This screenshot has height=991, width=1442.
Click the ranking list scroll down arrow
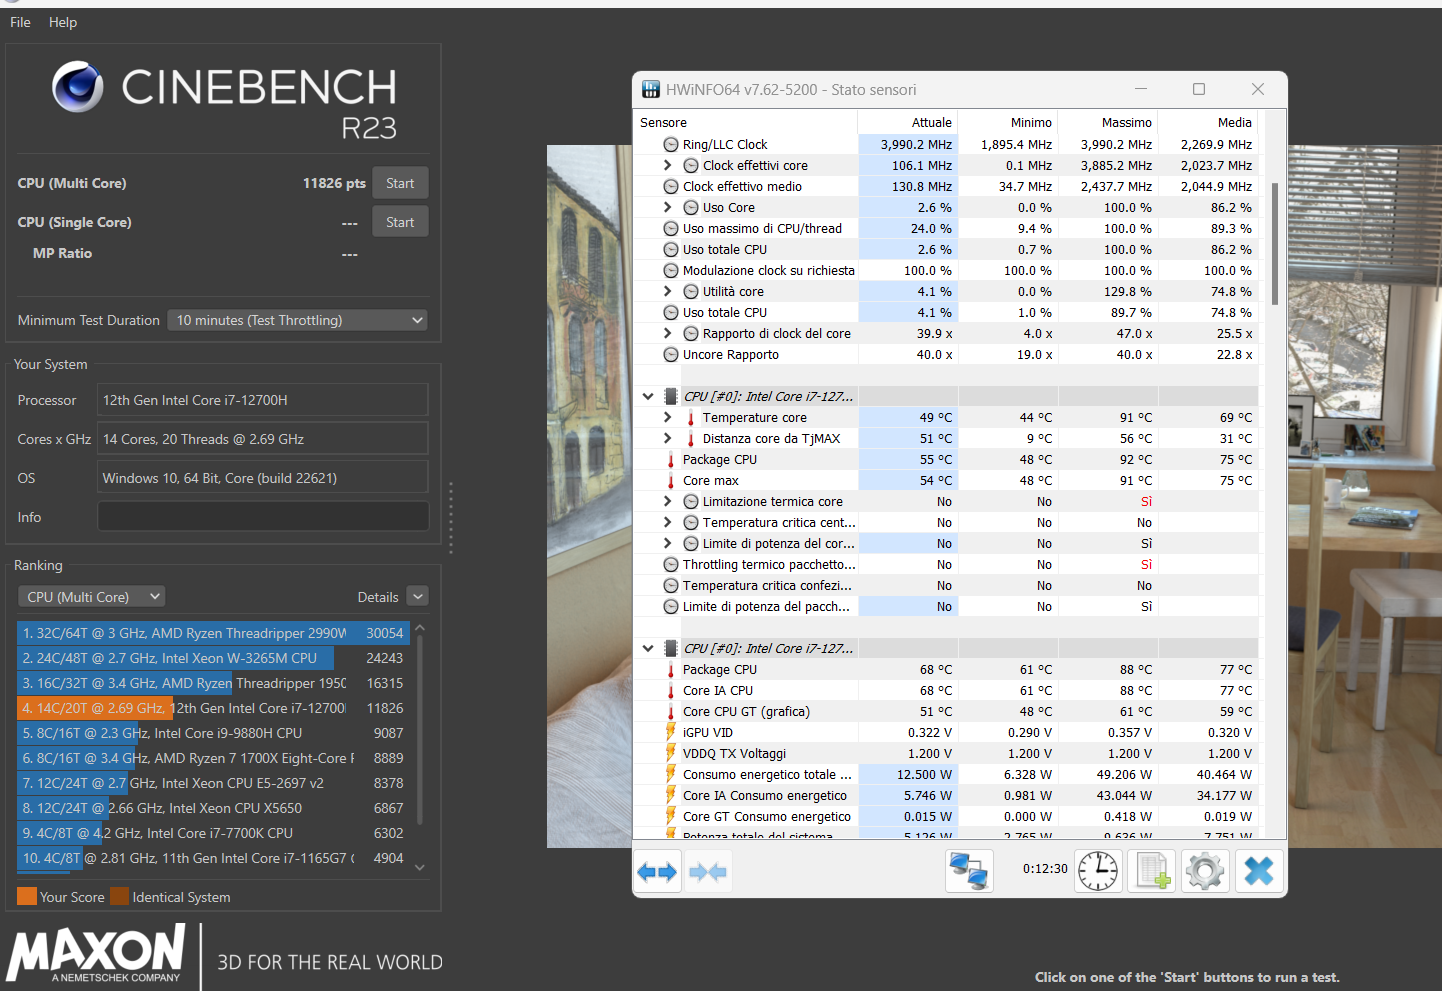[x=420, y=867]
